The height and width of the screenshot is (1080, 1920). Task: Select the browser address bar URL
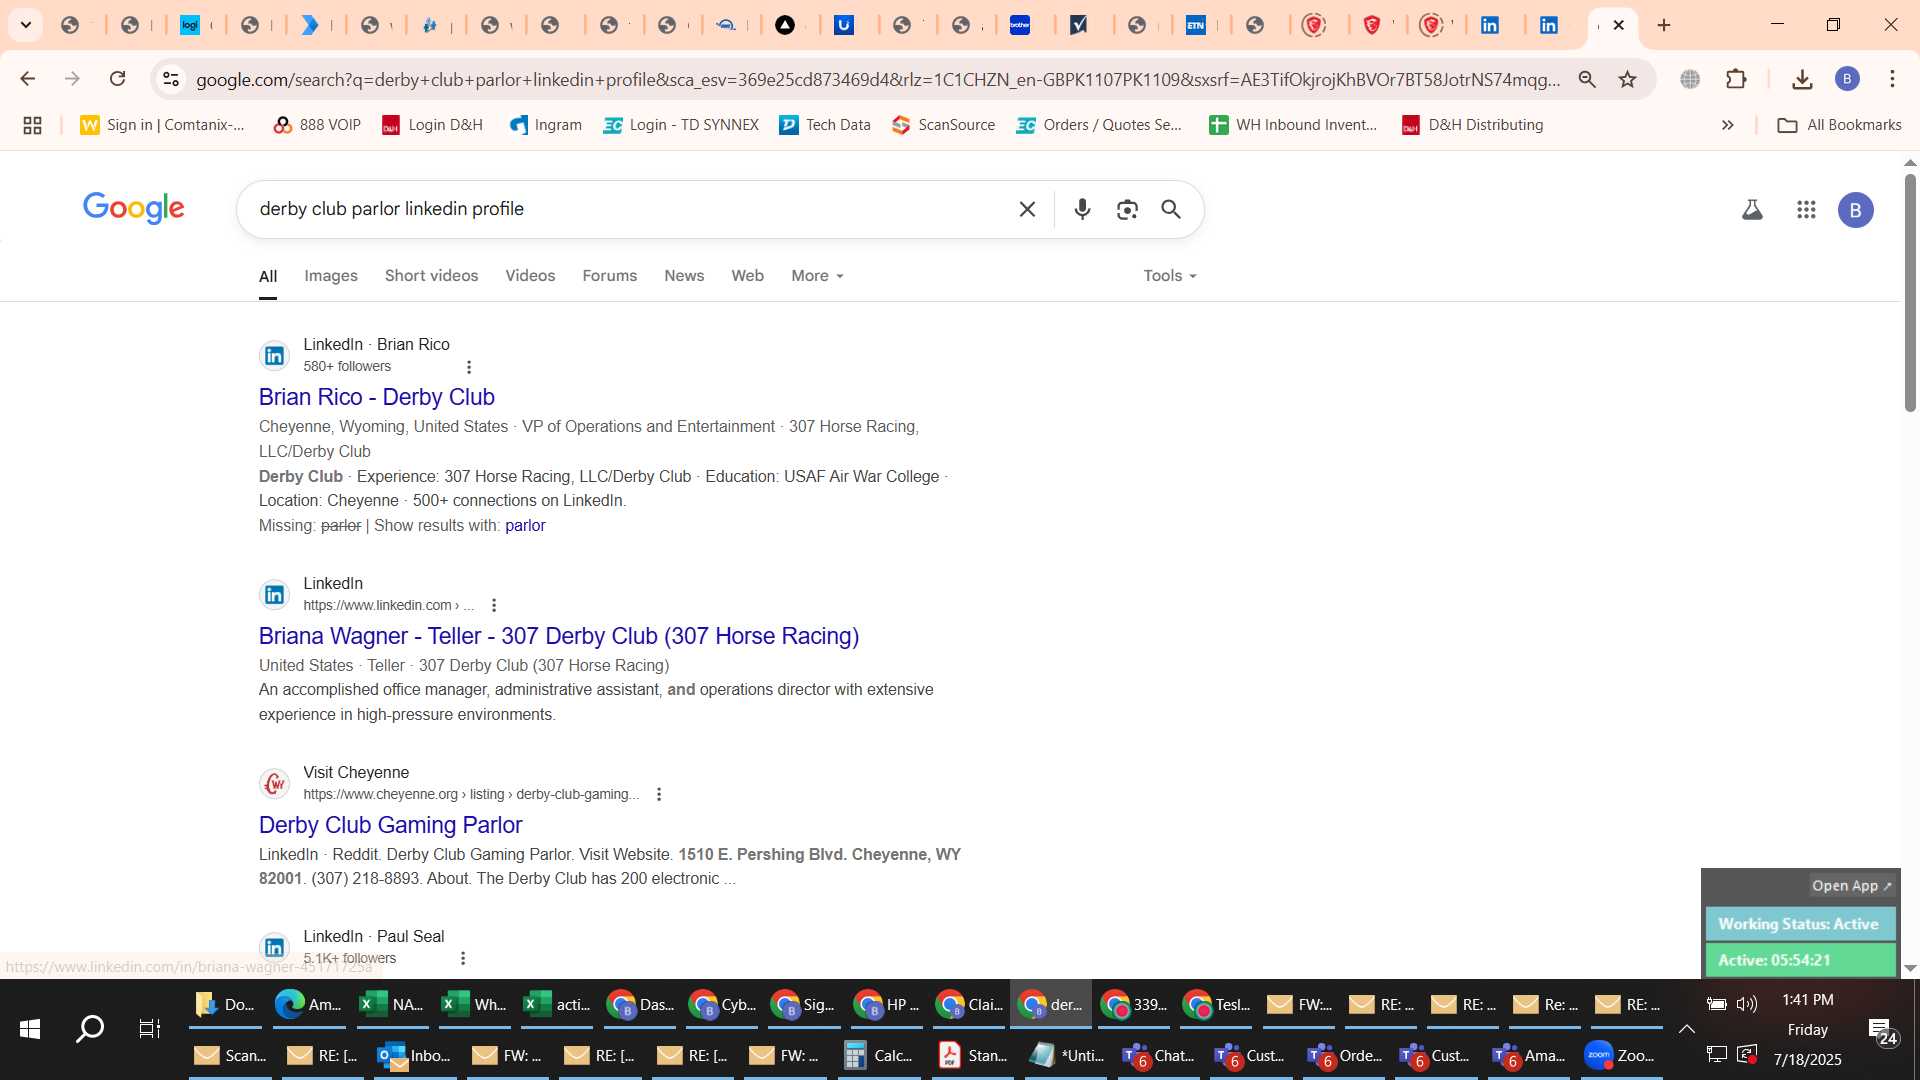click(x=878, y=79)
